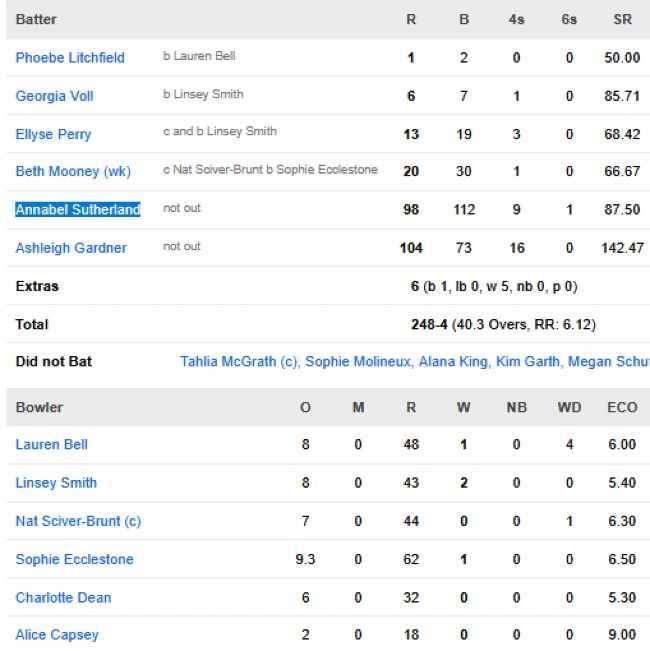This screenshot has width=650, height=651.
Task: Open bowler Lauren Bell's profile
Action: pos(52,445)
